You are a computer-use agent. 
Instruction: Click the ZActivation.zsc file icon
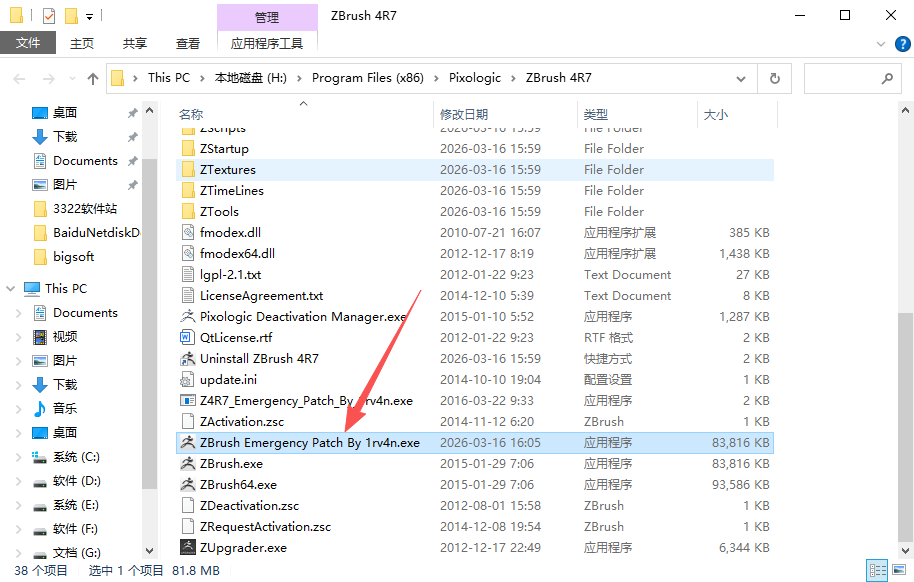click(x=188, y=422)
